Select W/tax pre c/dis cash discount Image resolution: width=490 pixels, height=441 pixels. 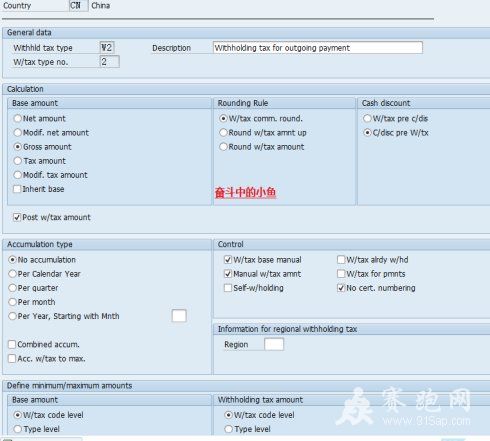[x=367, y=118]
